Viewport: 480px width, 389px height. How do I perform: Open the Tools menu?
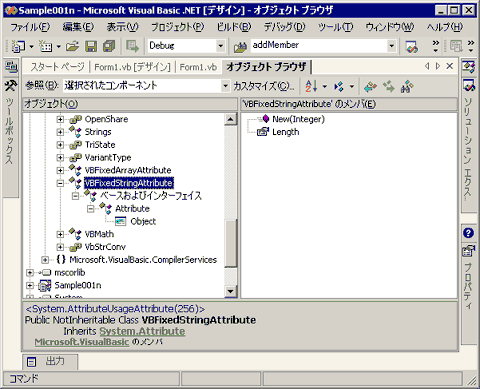tap(335, 27)
